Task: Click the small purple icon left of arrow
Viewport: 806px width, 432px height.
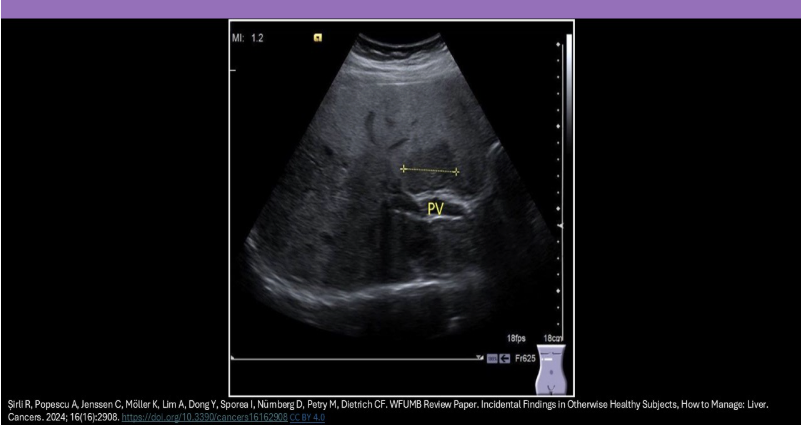Action: click(x=492, y=358)
